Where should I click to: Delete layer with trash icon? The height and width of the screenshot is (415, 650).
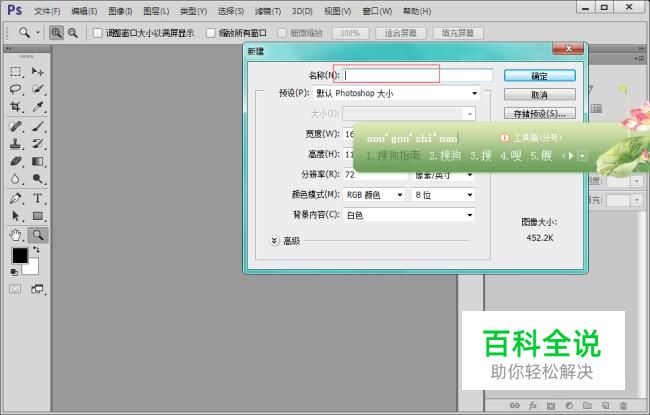point(623,405)
